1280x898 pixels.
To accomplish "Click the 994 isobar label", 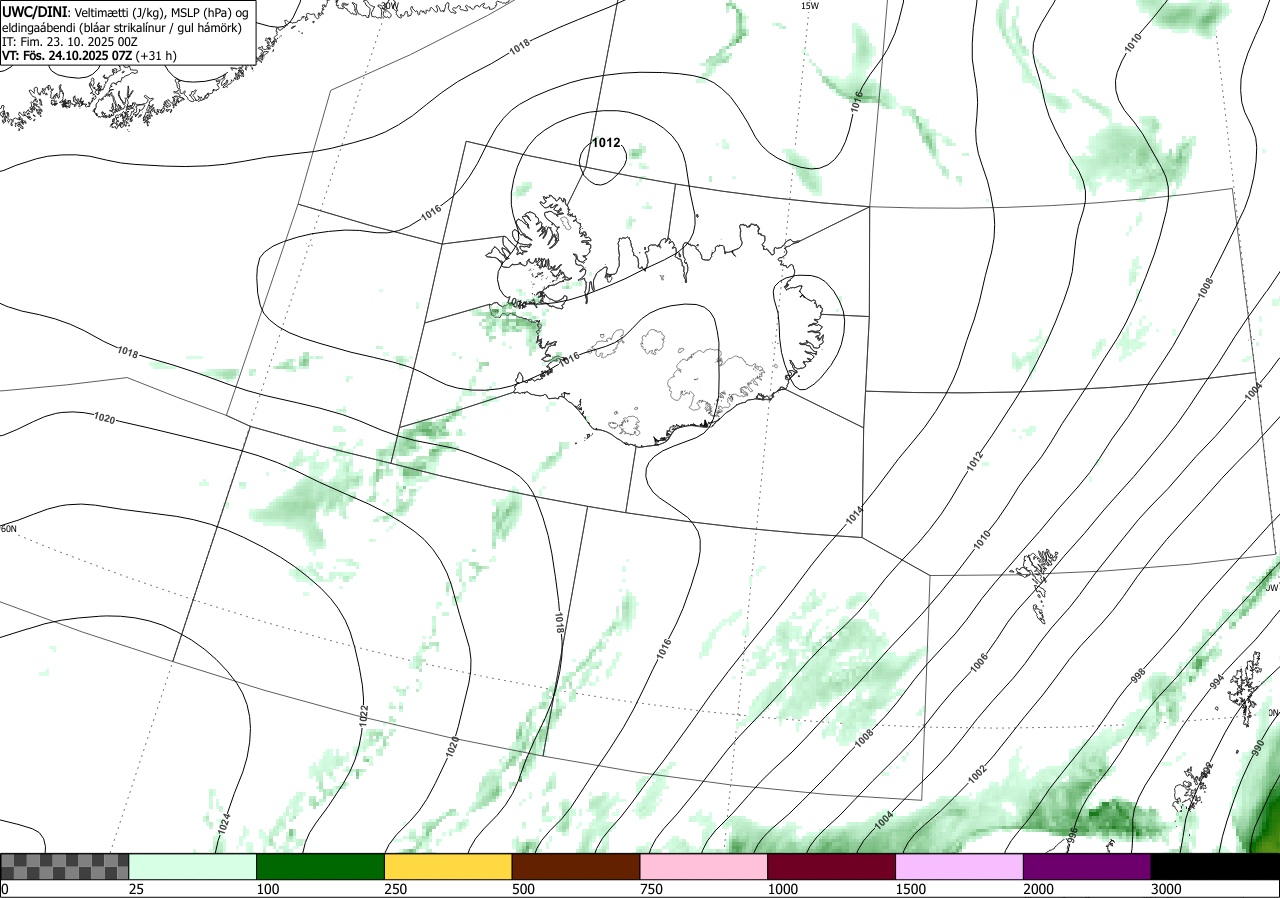I will tap(1216, 681).
